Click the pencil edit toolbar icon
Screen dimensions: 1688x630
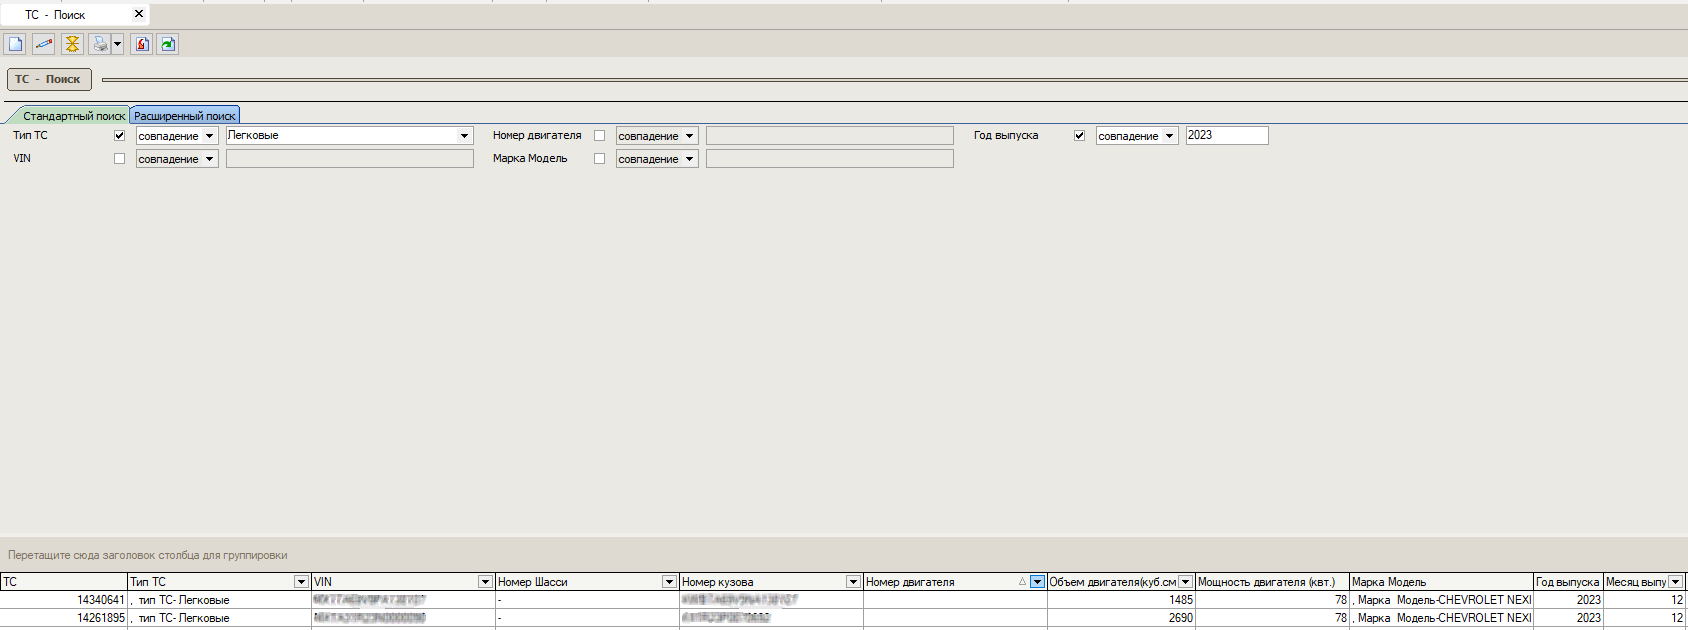(x=43, y=44)
